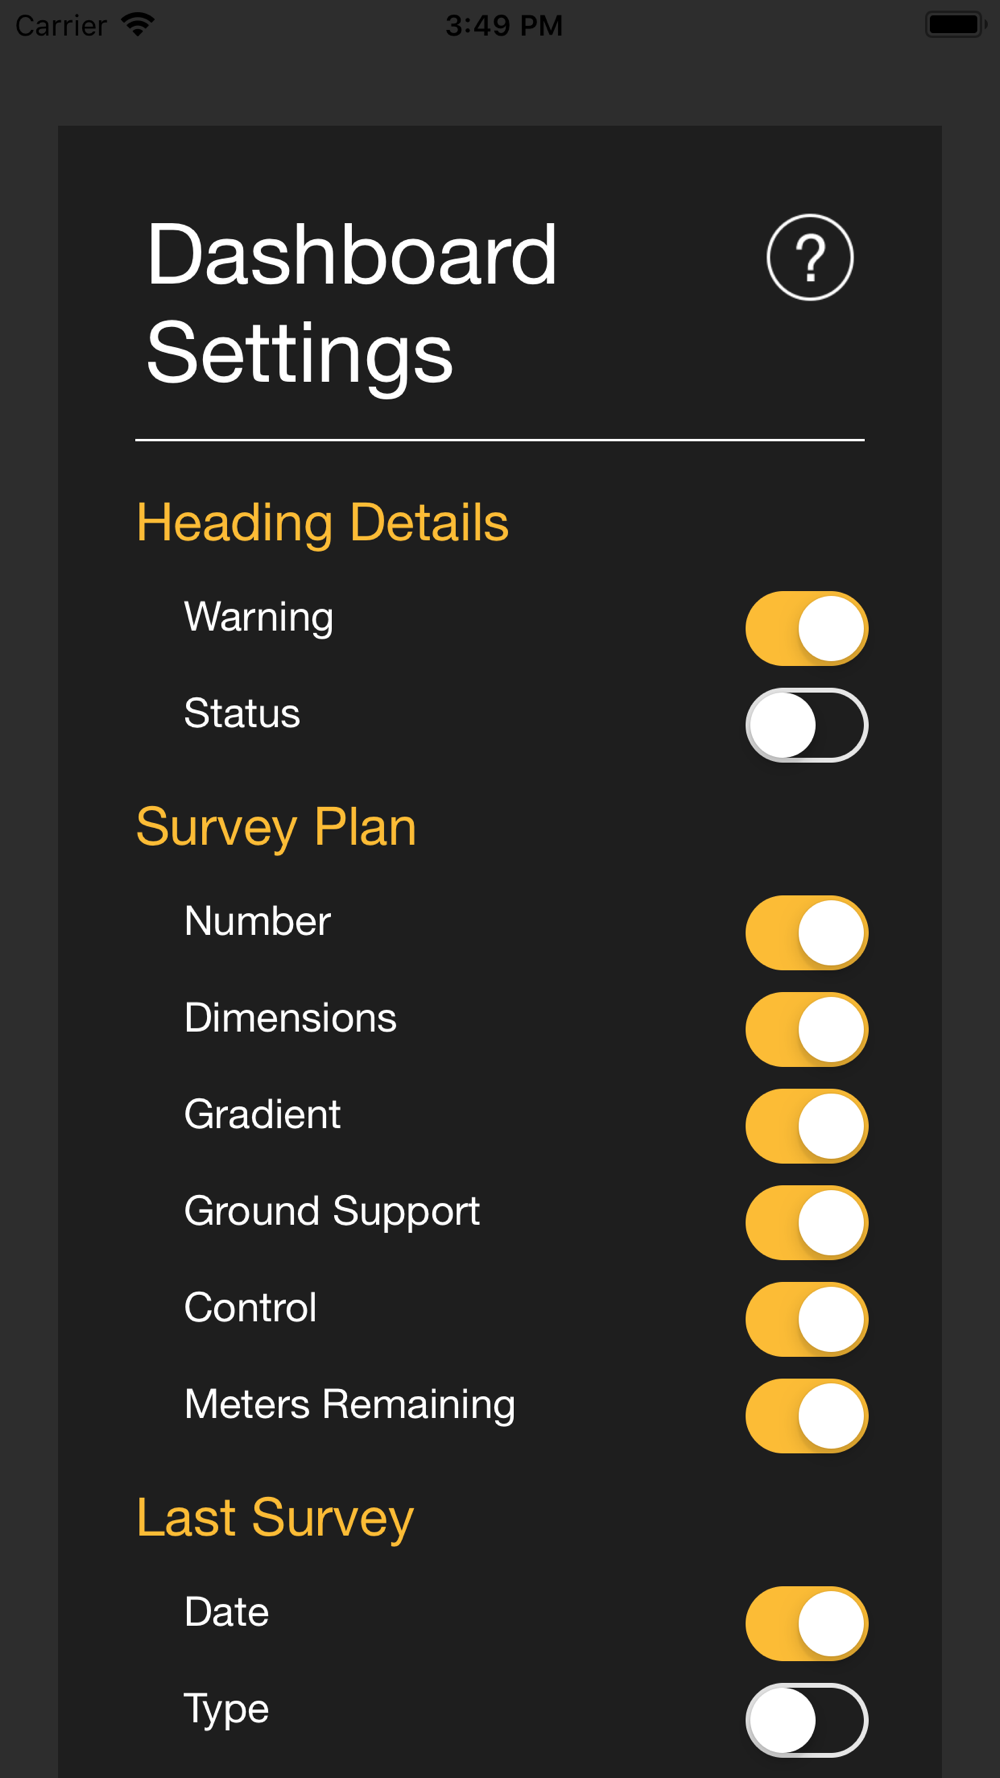
Task: Turn off the Number toggle
Action: pyautogui.click(x=806, y=933)
